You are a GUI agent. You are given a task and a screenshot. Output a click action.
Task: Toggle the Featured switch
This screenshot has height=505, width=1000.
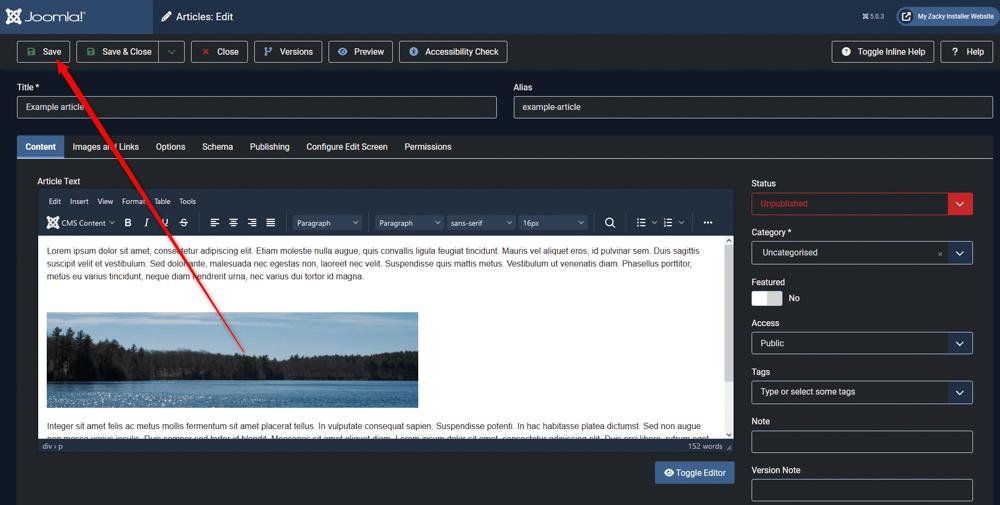coord(767,298)
